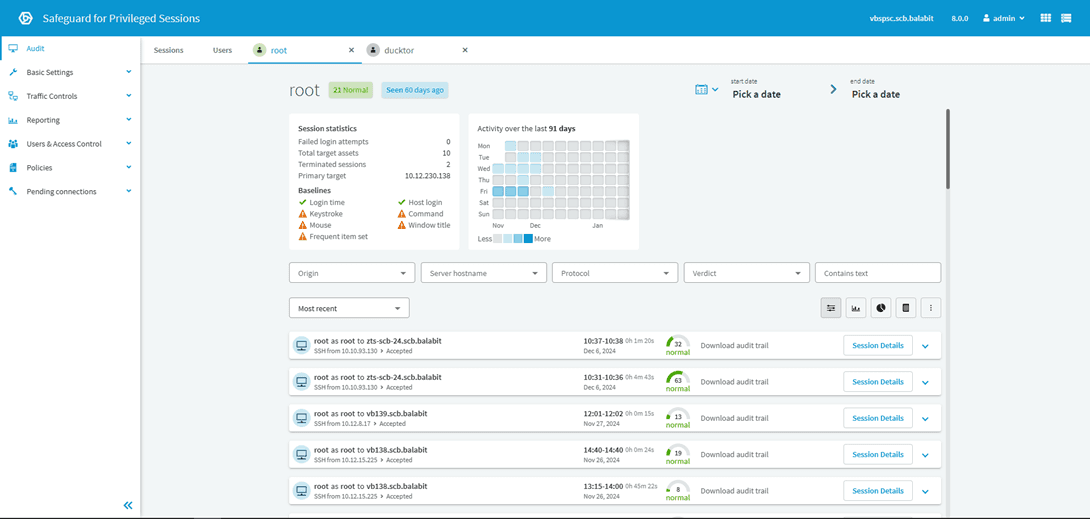The height and width of the screenshot is (519, 1090).
Task: Switch to the Users tab
Action: click(x=222, y=50)
